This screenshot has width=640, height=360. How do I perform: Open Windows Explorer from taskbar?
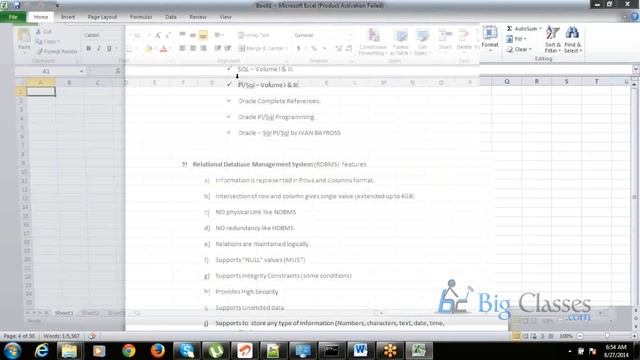click(x=69, y=351)
